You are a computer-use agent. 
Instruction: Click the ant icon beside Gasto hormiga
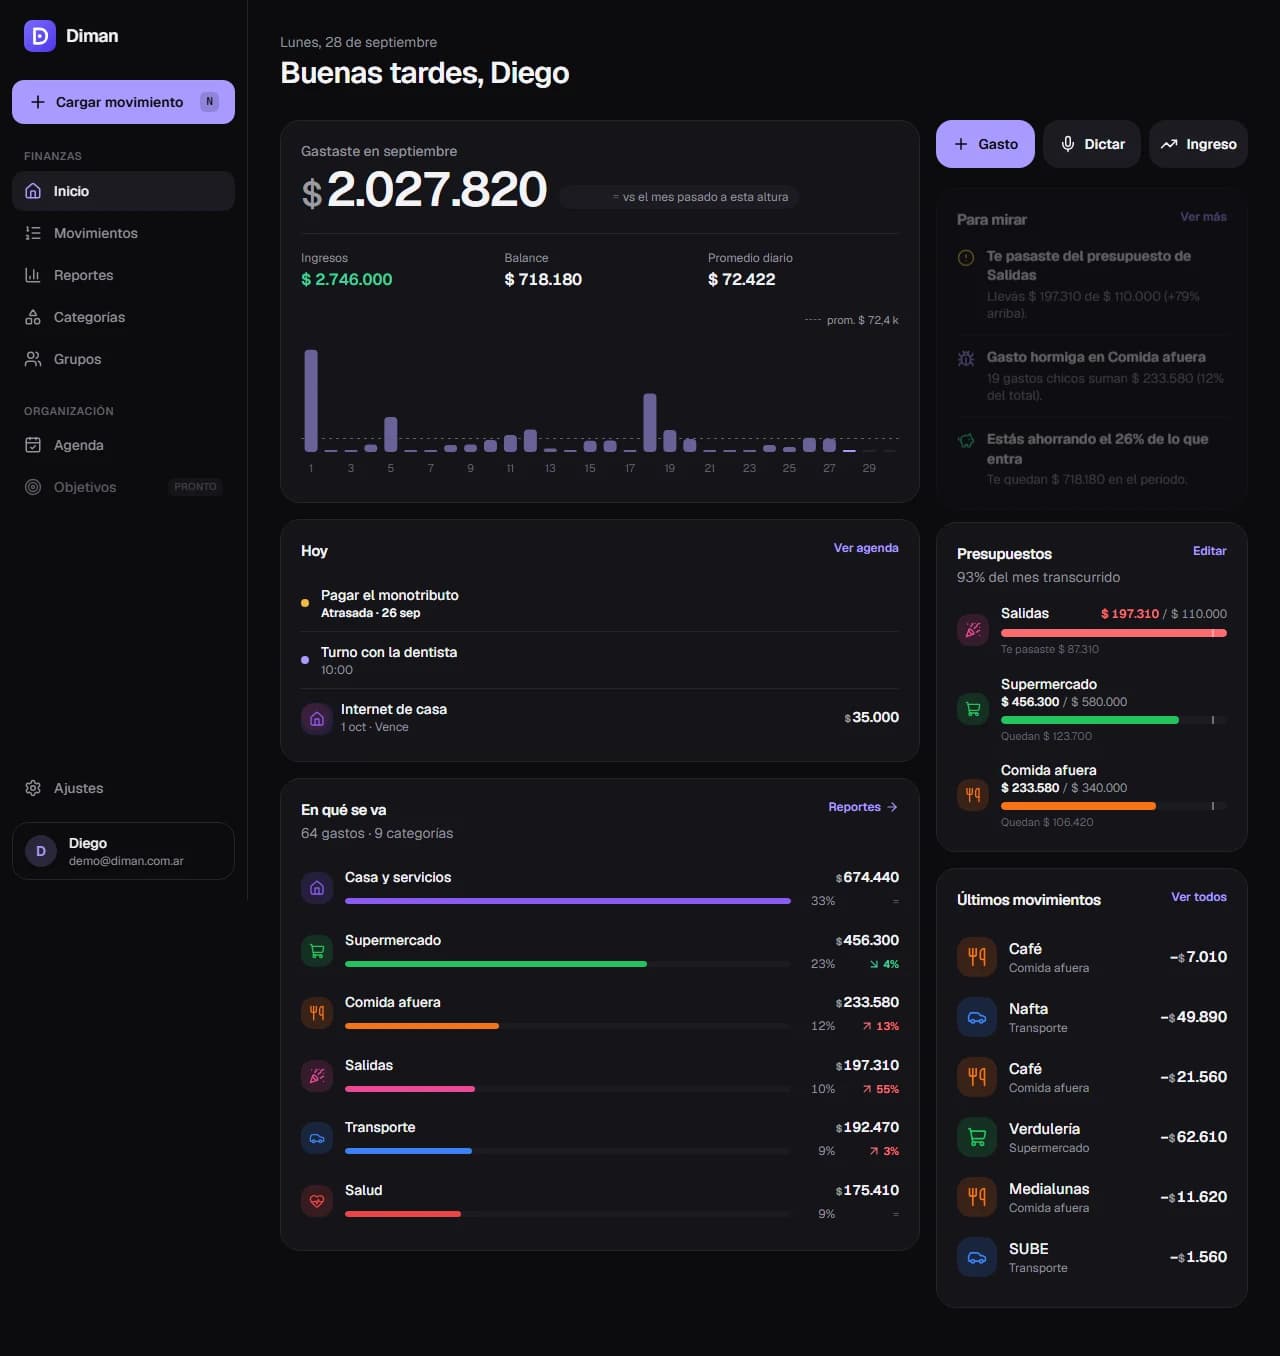(966, 358)
